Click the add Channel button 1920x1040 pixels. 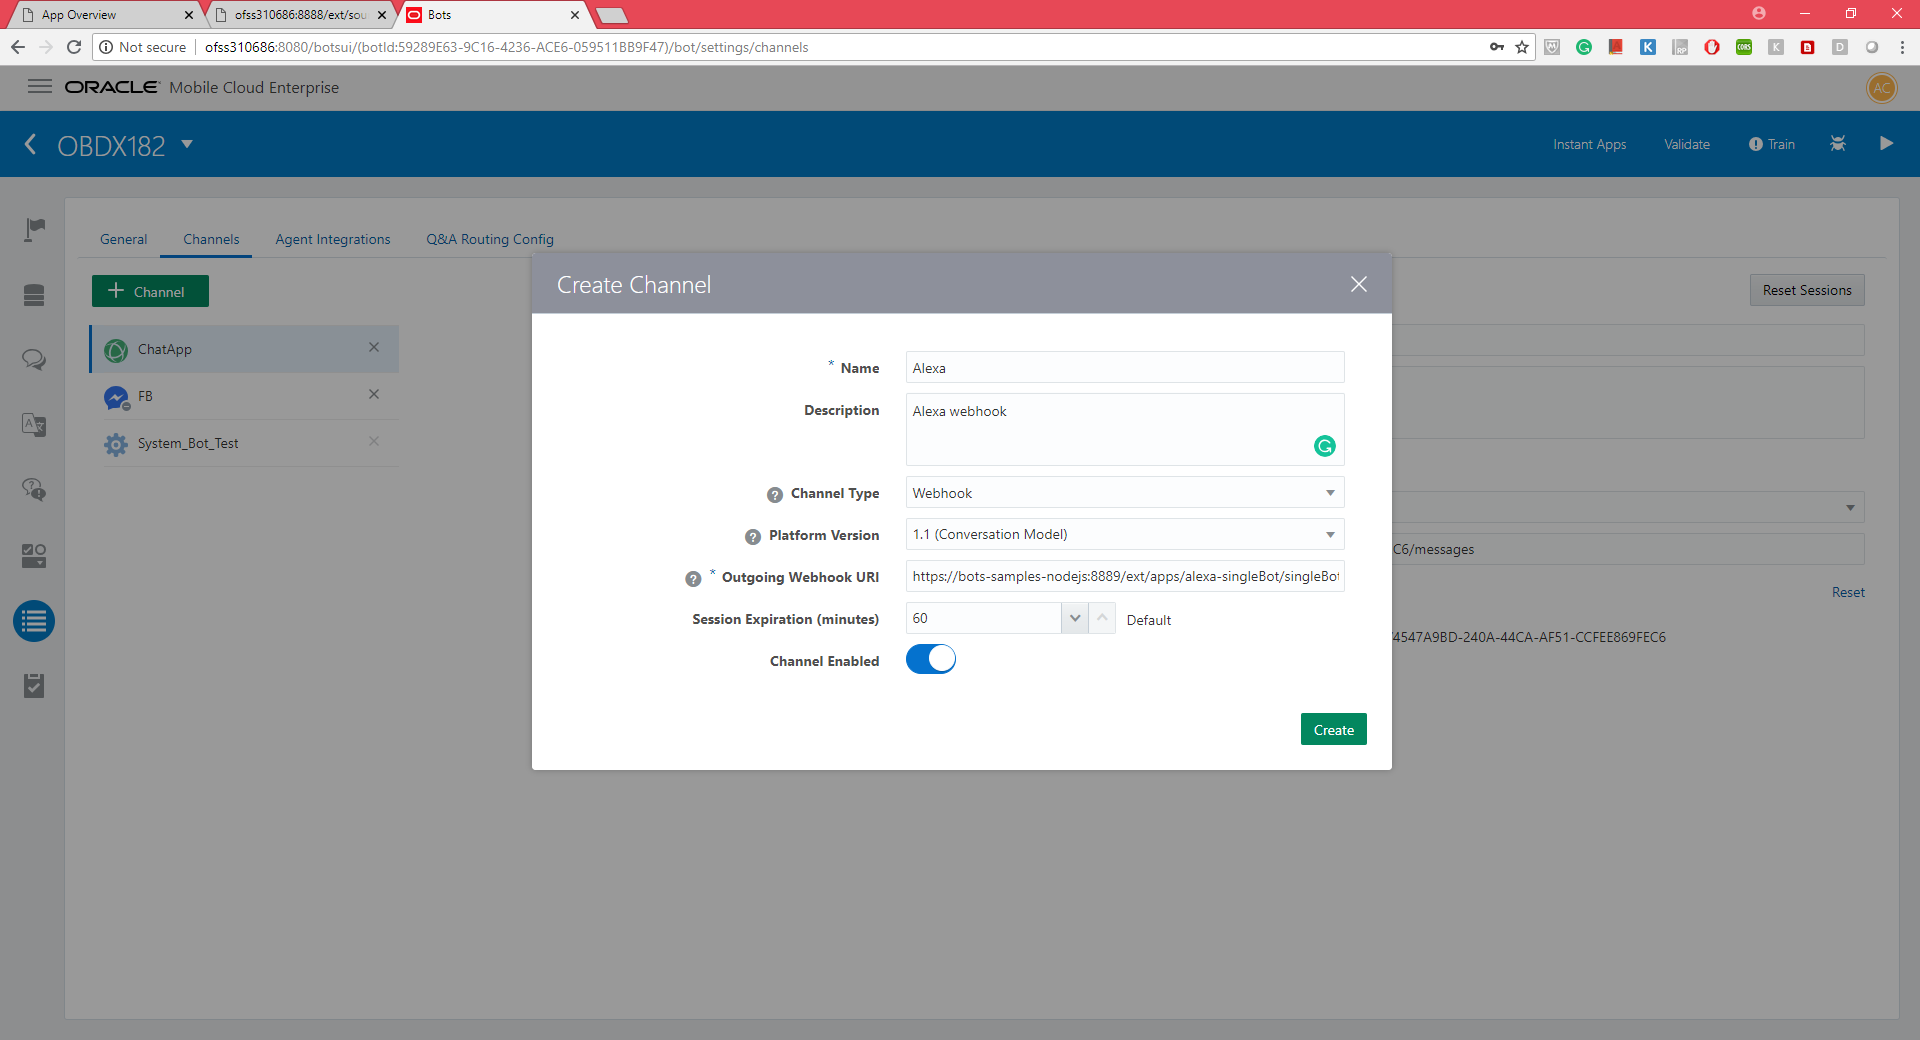pyautogui.click(x=150, y=291)
